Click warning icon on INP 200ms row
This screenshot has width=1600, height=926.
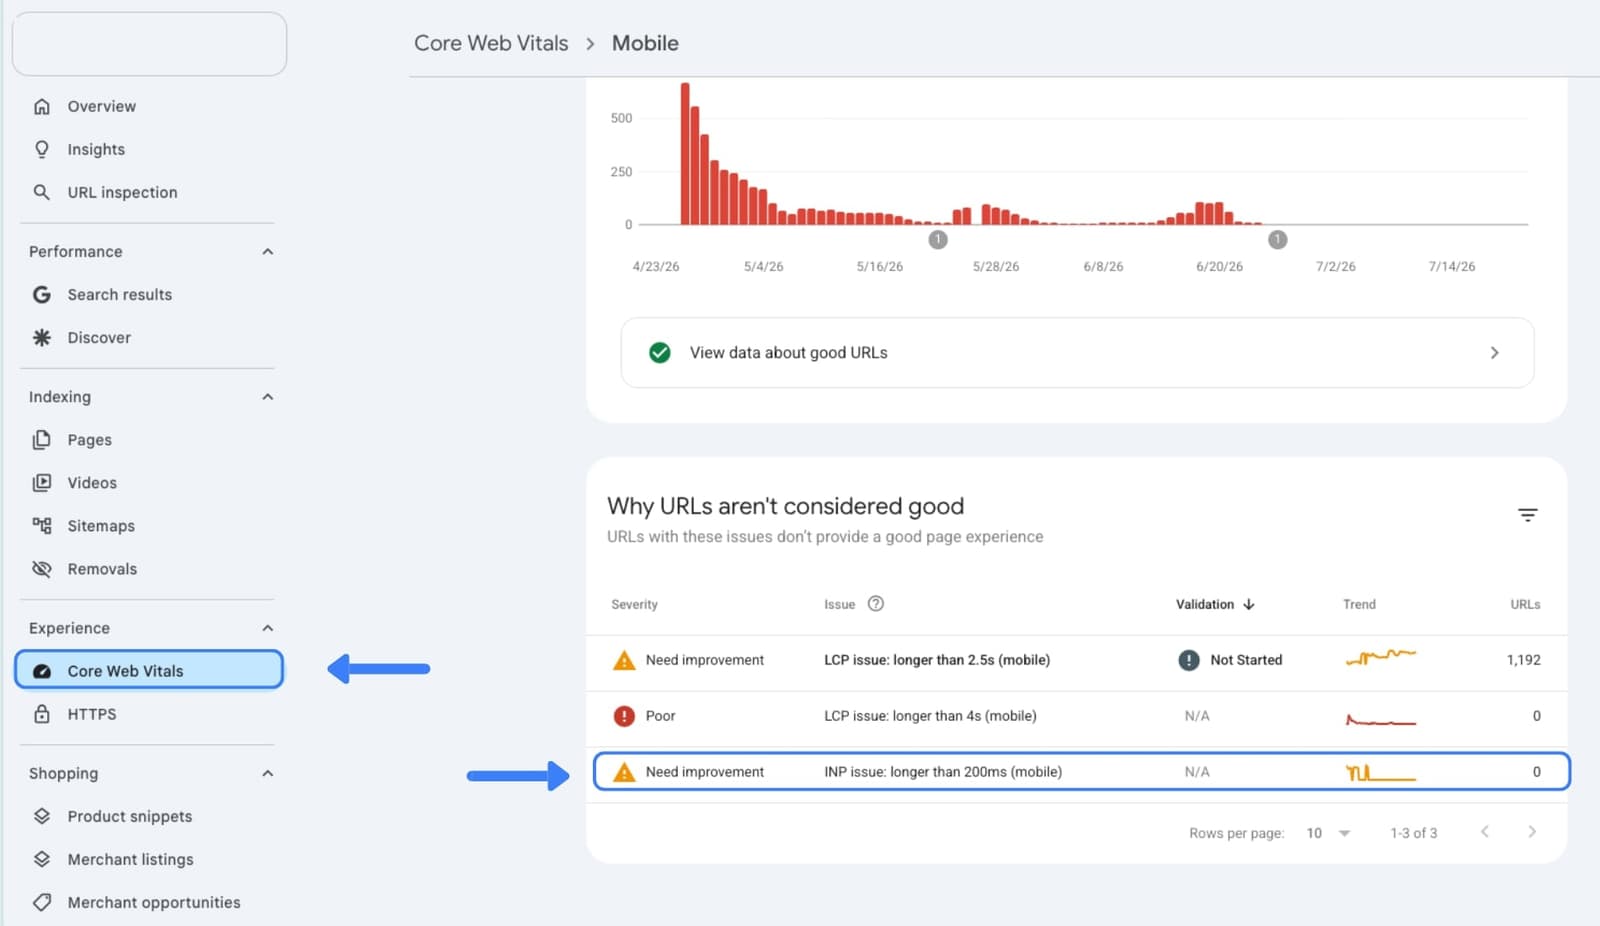point(624,772)
